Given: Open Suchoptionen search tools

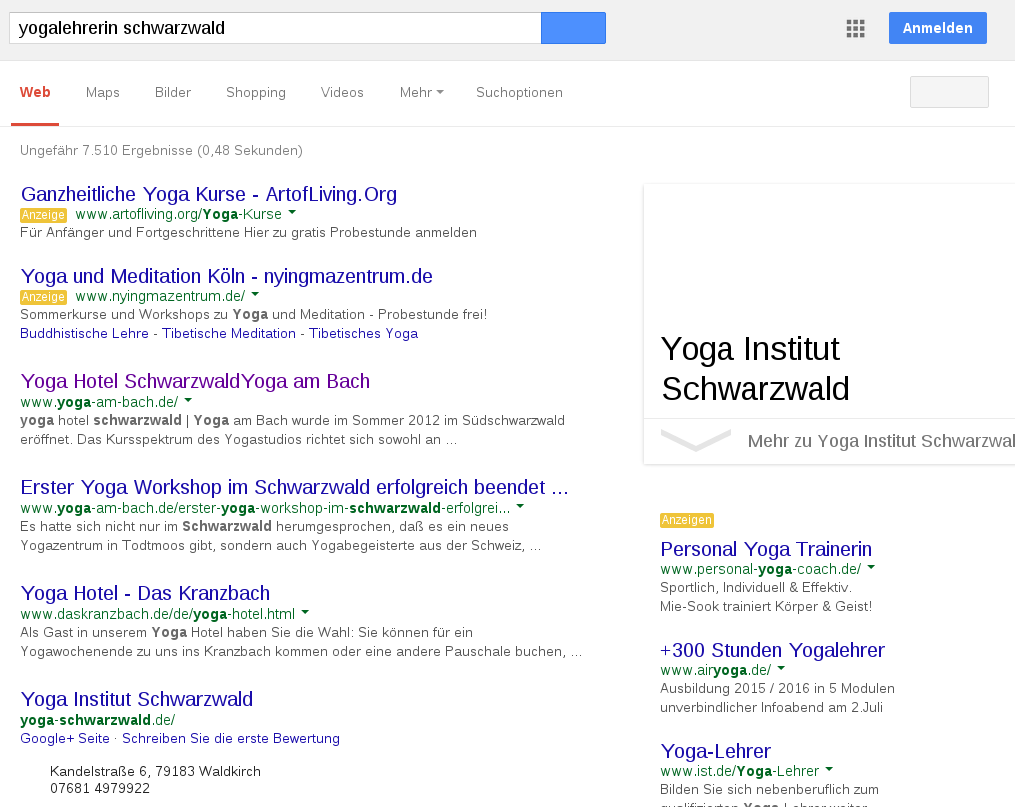Looking at the screenshot, I should (519, 93).
